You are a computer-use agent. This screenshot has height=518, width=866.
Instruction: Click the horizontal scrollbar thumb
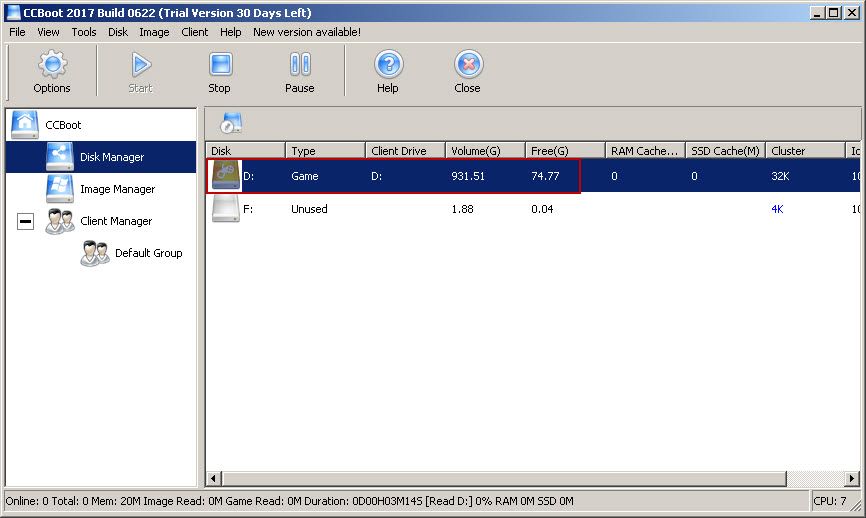[x=504, y=478]
